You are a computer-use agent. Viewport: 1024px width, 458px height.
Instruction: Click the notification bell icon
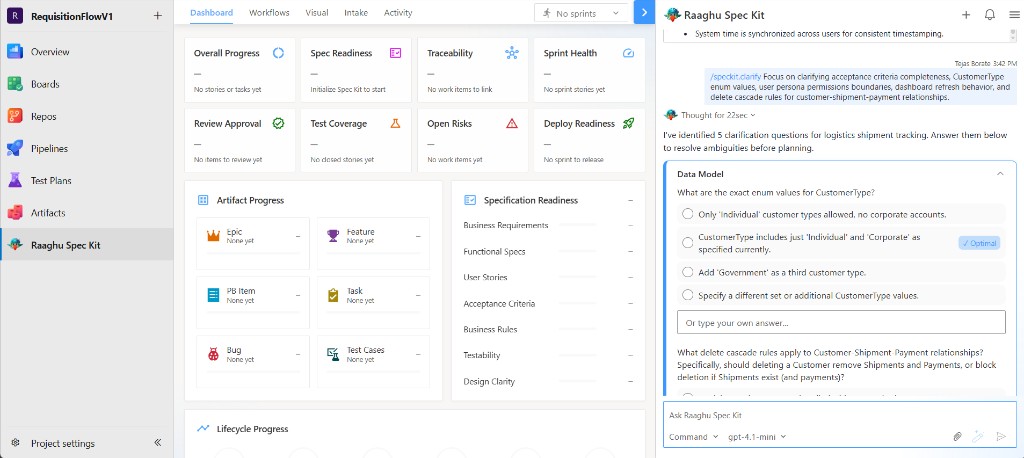point(989,14)
